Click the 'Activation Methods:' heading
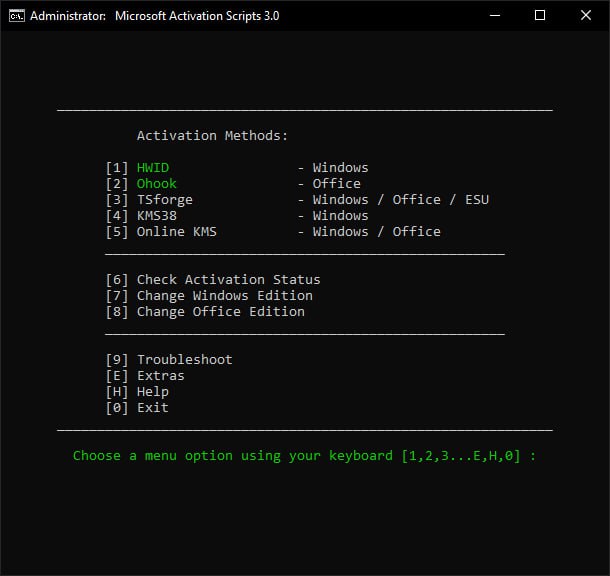This screenshot has width=610, height=576. coord(212,136)
